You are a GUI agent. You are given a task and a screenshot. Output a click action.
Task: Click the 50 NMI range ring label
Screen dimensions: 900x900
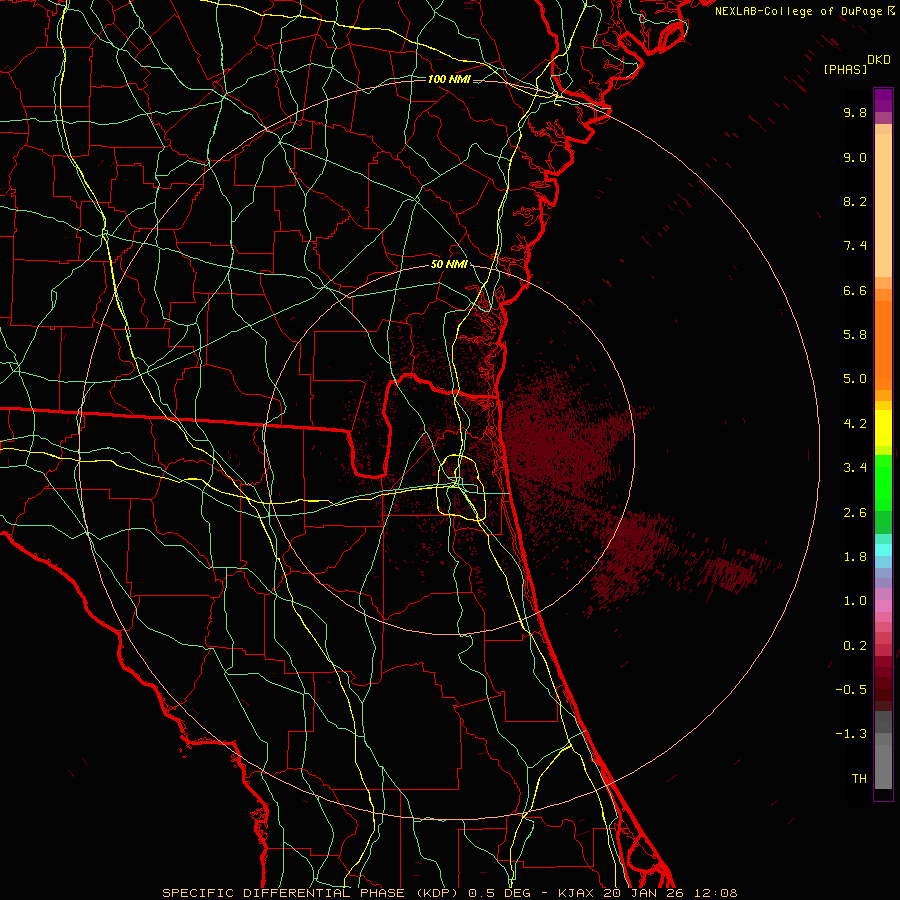pyautogui.click(x=449, y=265)
